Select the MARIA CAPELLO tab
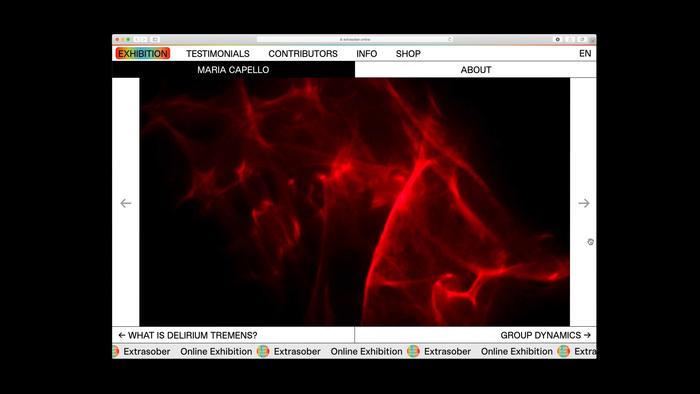 coord(233,70)
